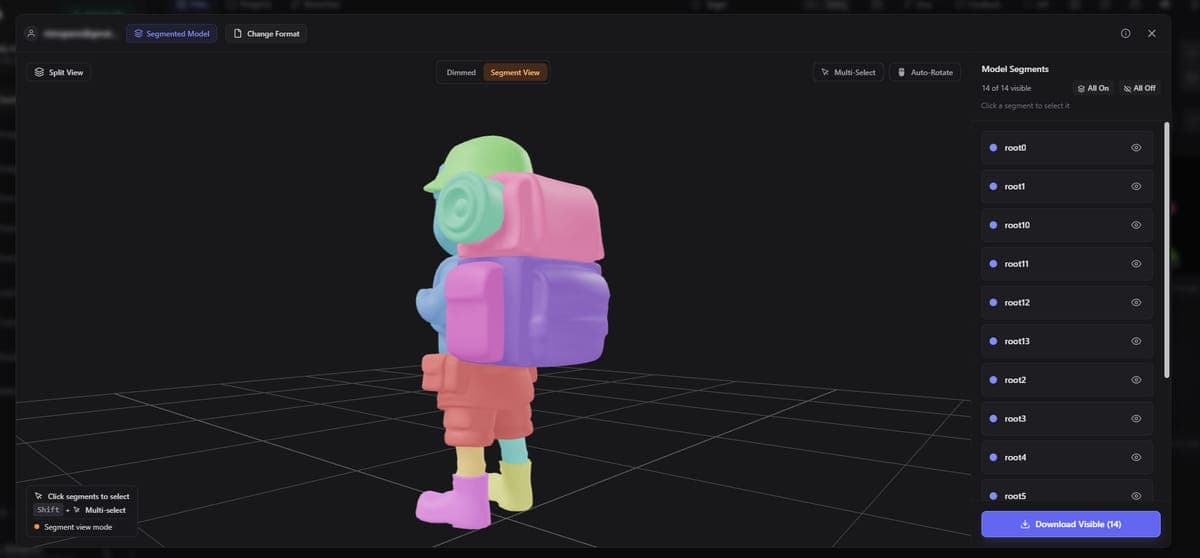
Task: Close the segmented model dialog
Action: (1152, 34)
